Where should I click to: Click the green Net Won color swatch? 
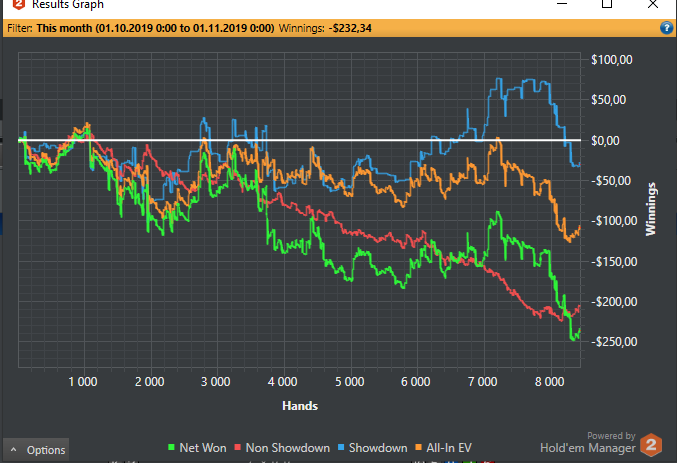point(171,447)
